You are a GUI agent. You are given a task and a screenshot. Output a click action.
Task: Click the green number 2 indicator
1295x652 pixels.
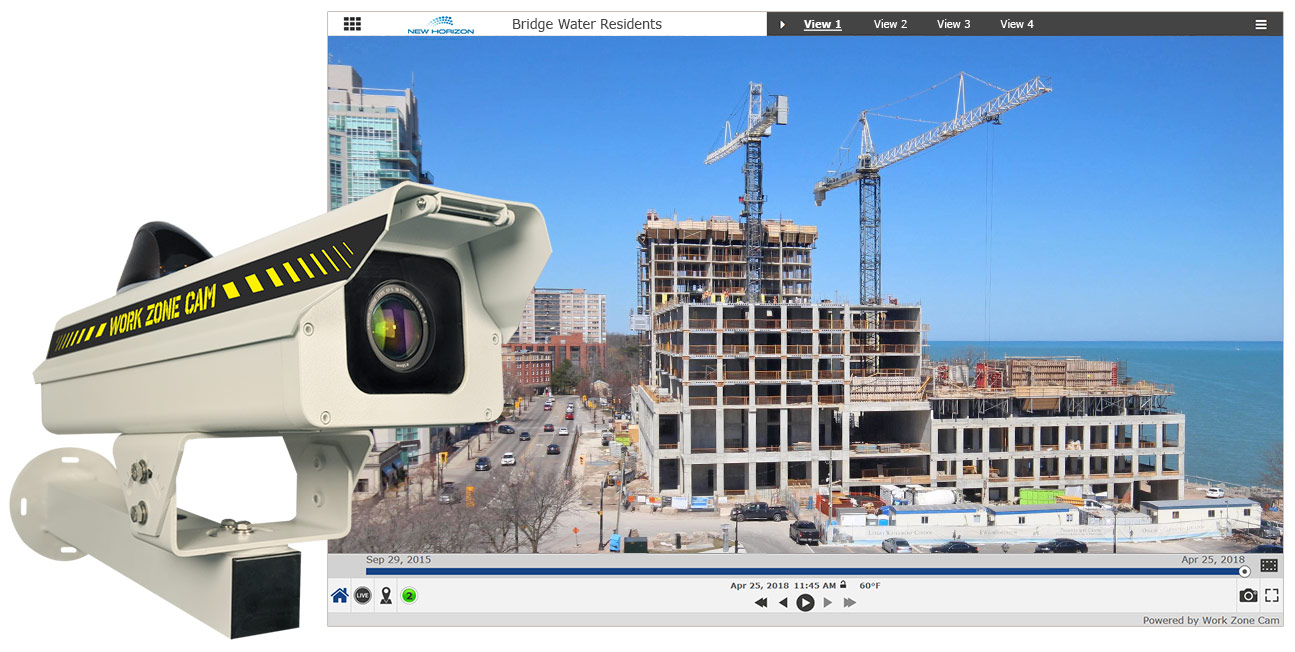click(x=409, y=596)
